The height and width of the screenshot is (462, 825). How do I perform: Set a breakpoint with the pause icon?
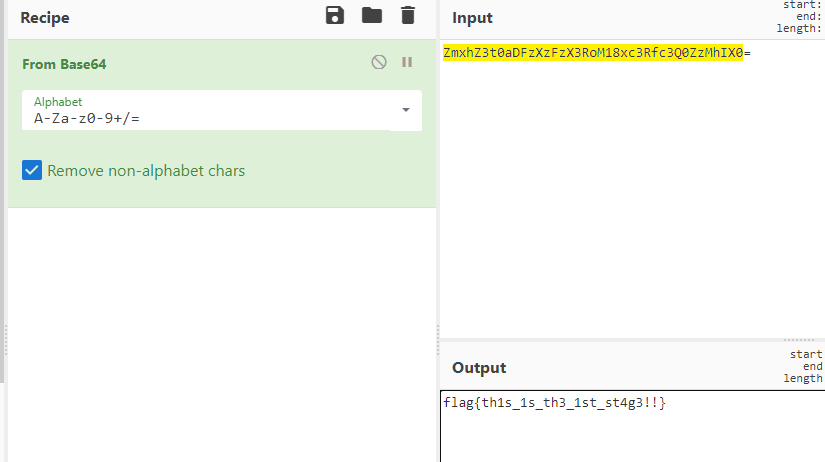click(407, 62)
